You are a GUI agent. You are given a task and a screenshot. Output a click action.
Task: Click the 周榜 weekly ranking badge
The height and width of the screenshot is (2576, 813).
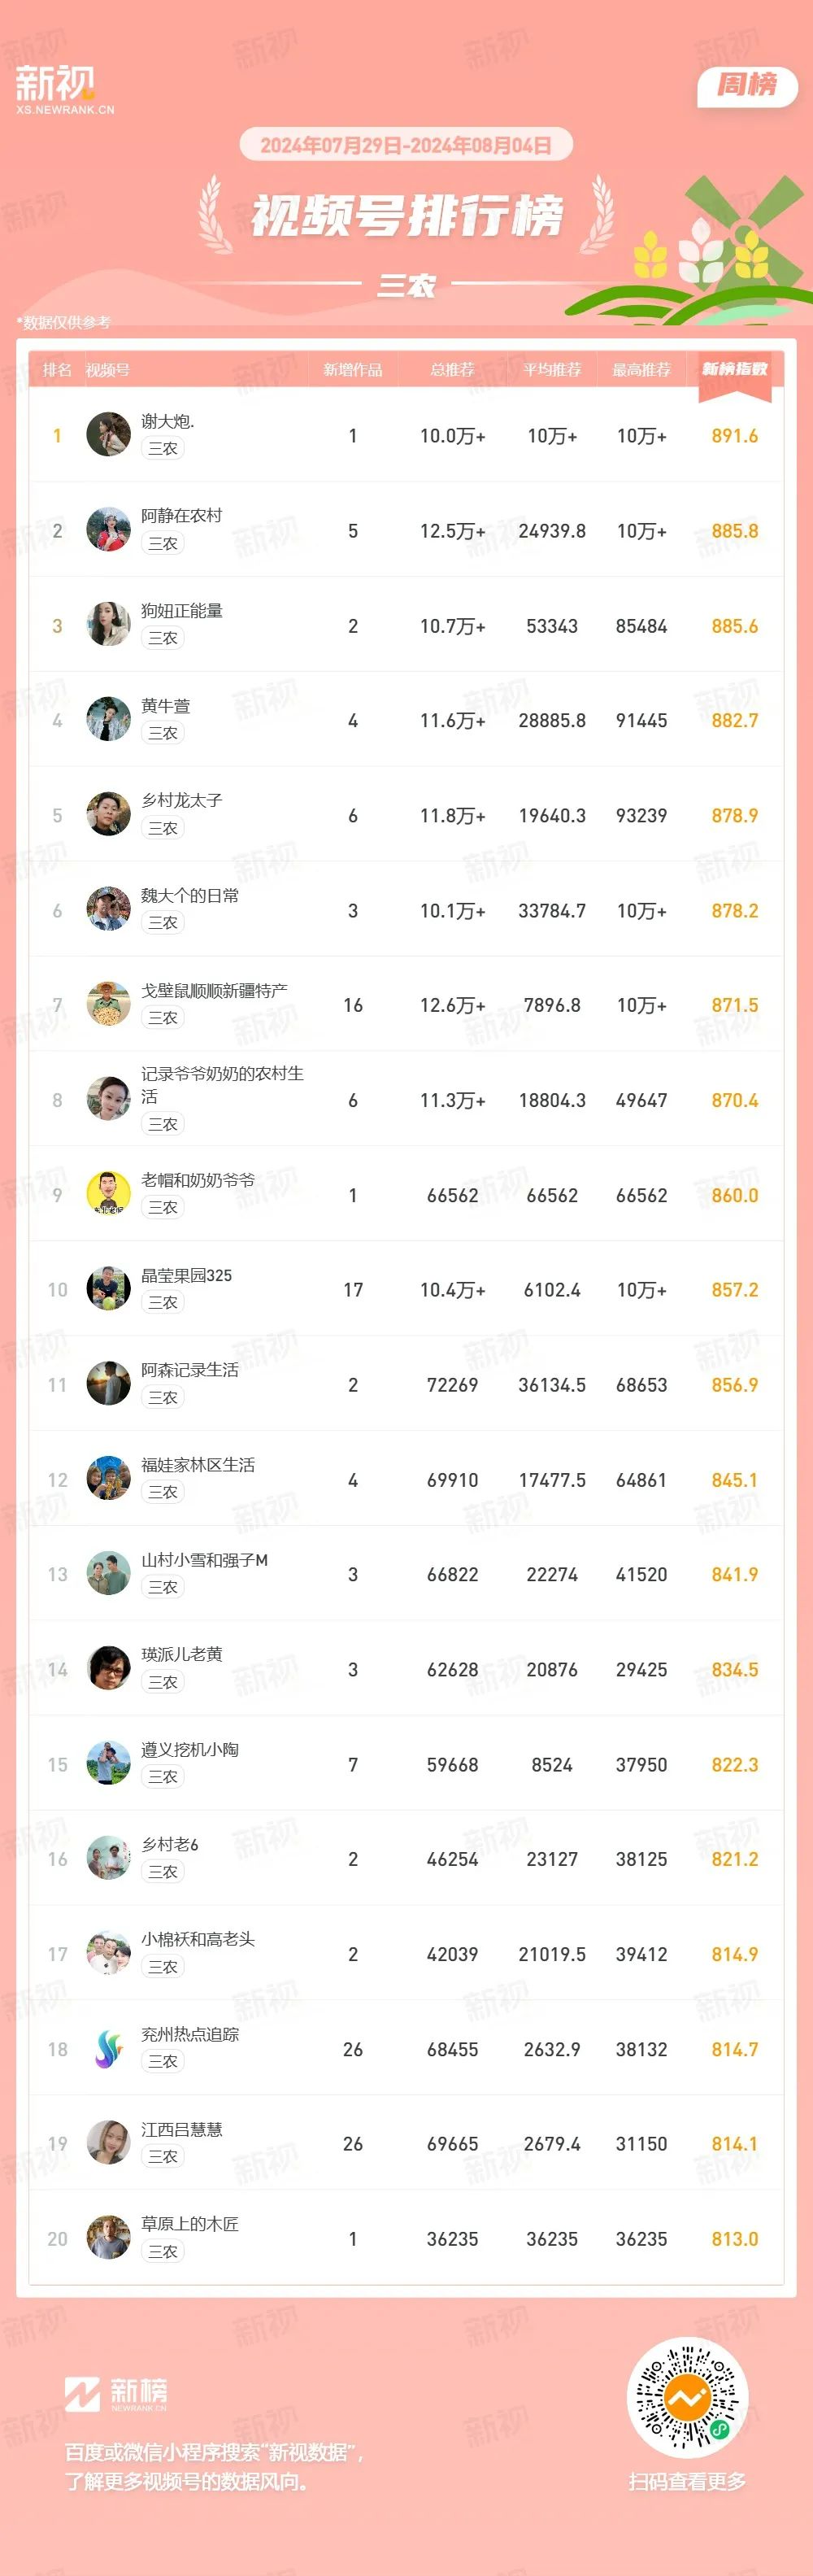[x=747, y=85]
